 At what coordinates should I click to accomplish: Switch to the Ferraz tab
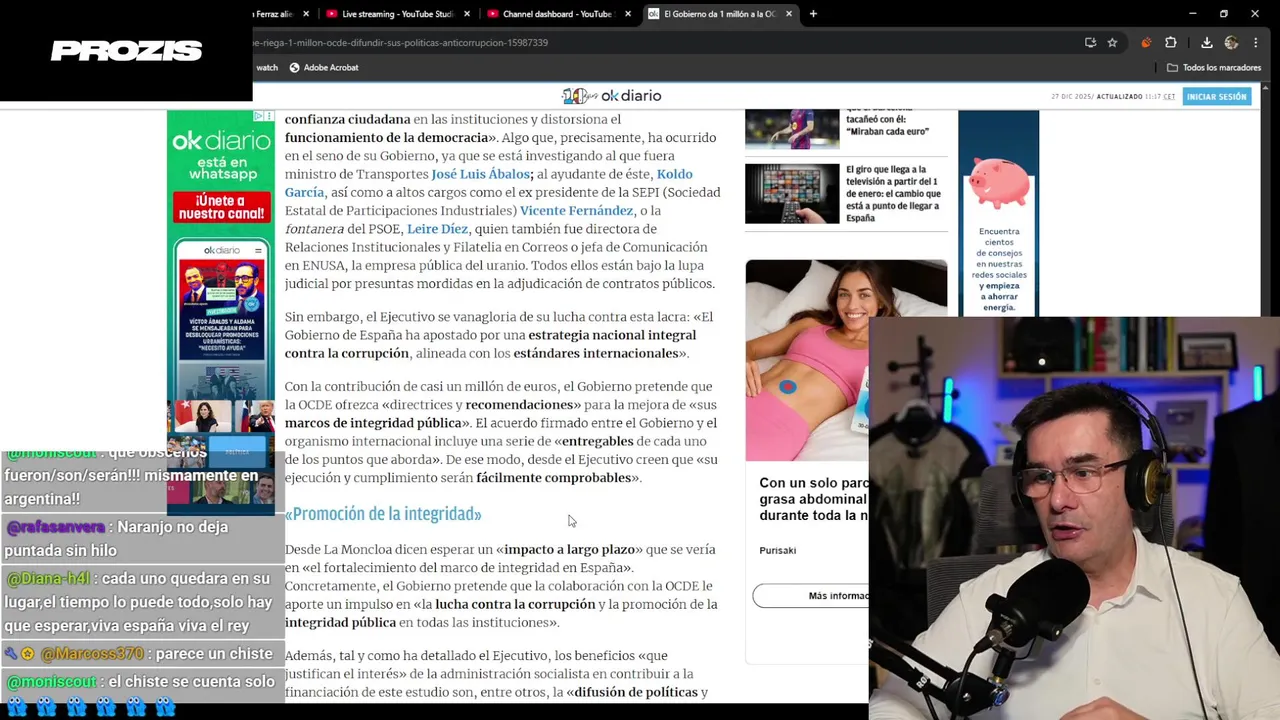274,14
